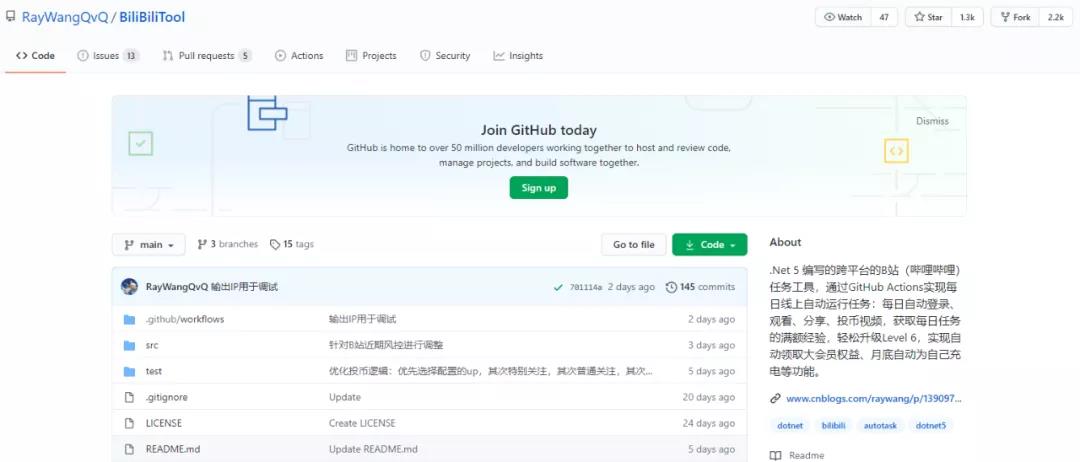Viewport: 1080px width, 462px height.
Task: Go to the Actions tab
Action: pos(299,56)
